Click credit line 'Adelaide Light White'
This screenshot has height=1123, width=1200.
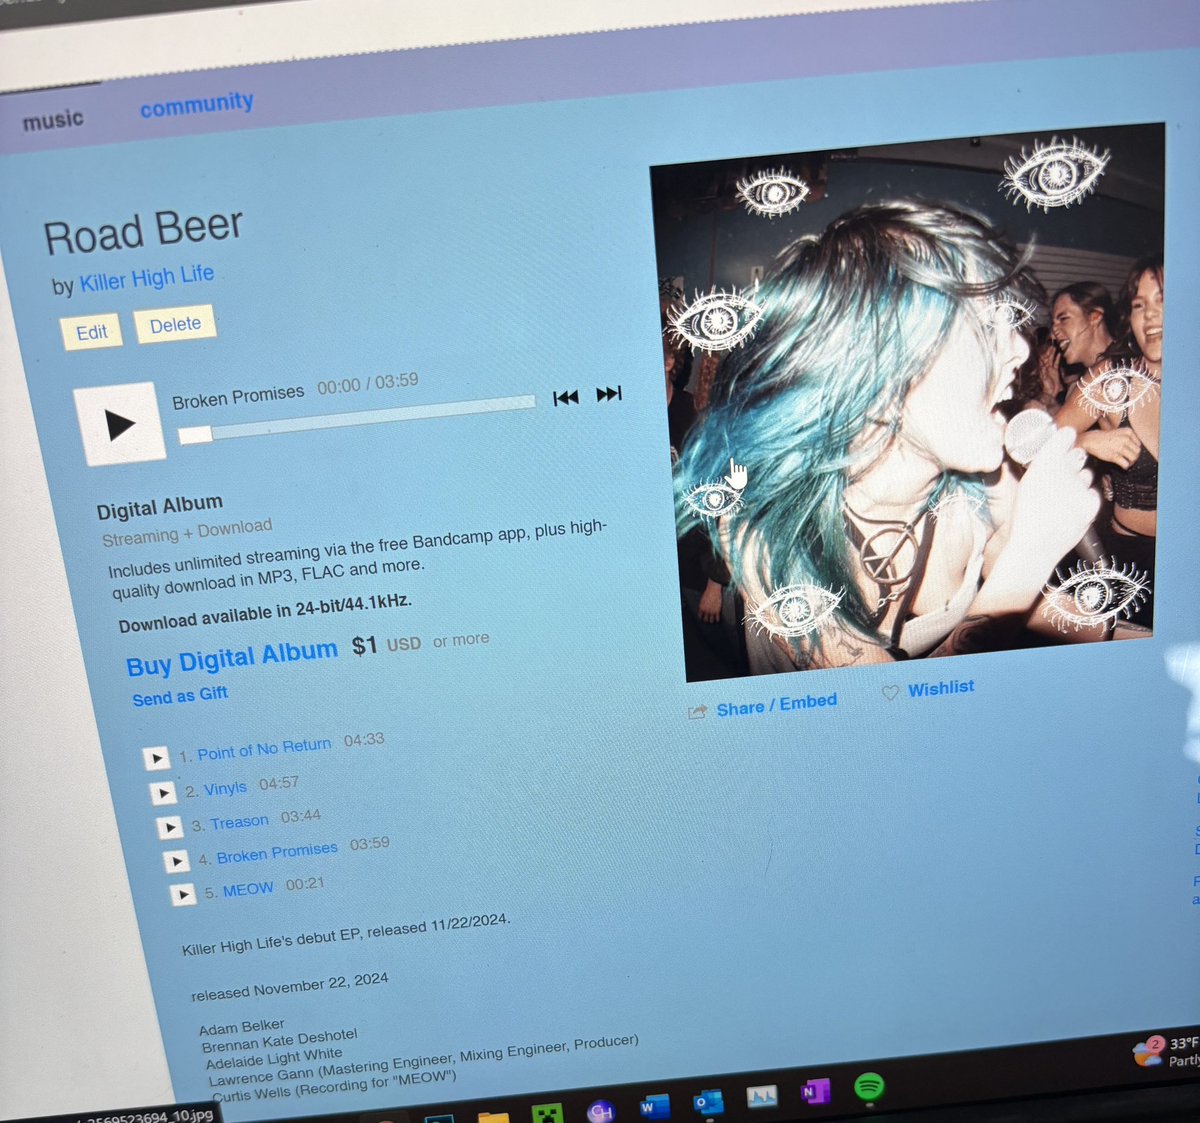pyautogui.click(x=274, y=1057)
